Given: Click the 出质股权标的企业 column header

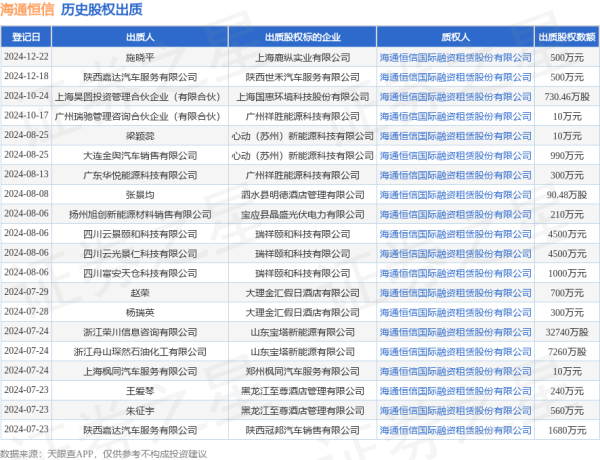Looking at the screenshot, I should (x=303, y=37).
